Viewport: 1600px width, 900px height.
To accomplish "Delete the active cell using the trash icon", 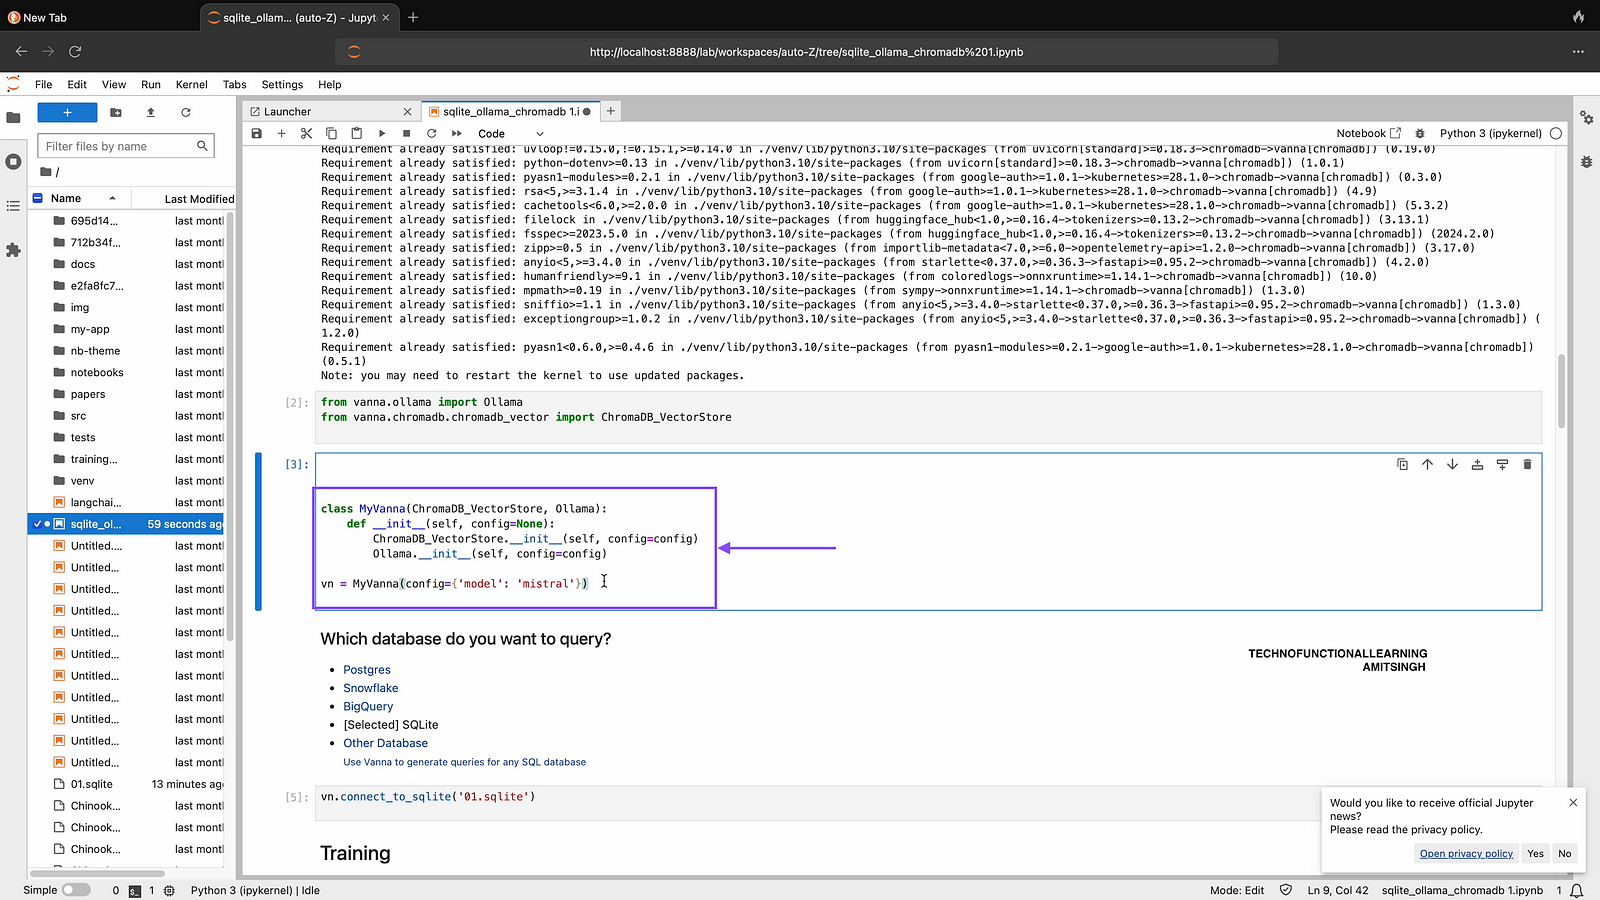I will 1527,464.
